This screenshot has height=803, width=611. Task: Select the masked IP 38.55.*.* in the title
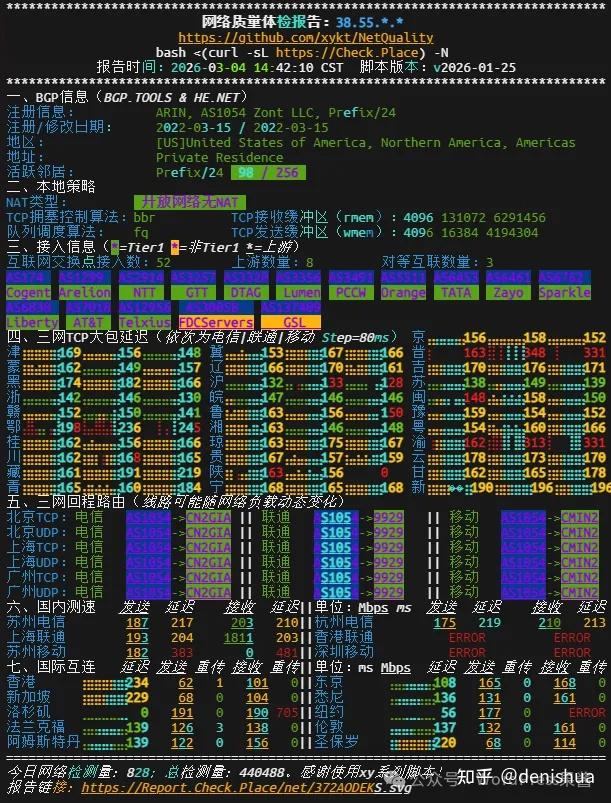[370, 23]
